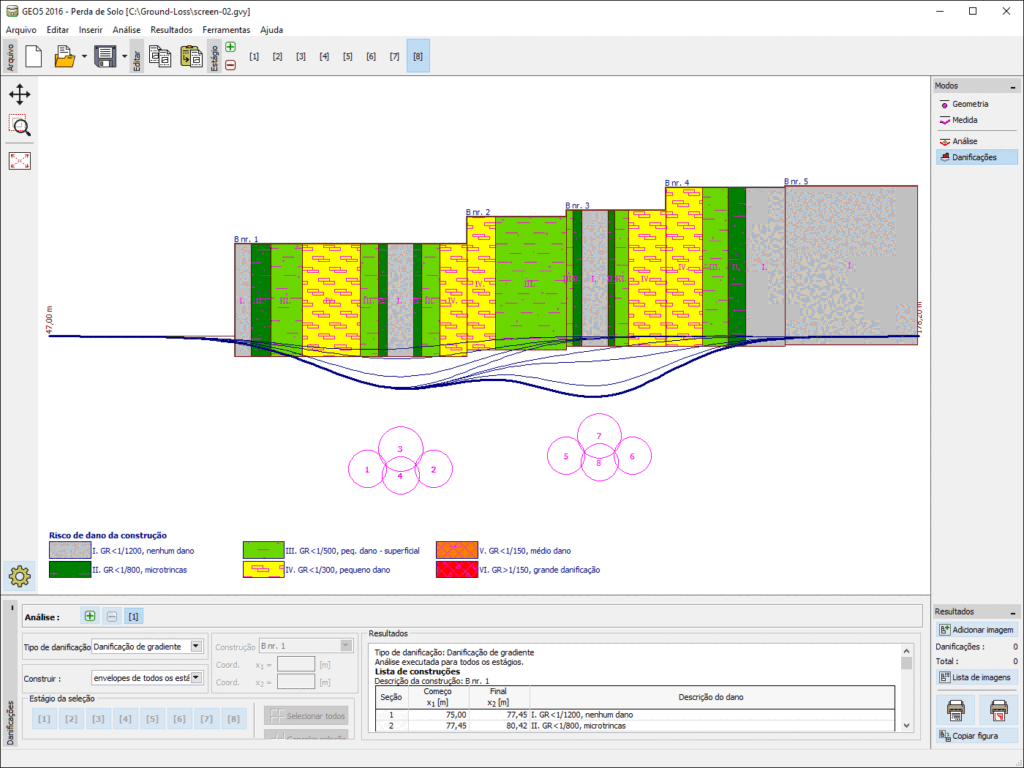Select the results table row for section 1
This screenshot has width=1024, height=768.
coord(635,714)
